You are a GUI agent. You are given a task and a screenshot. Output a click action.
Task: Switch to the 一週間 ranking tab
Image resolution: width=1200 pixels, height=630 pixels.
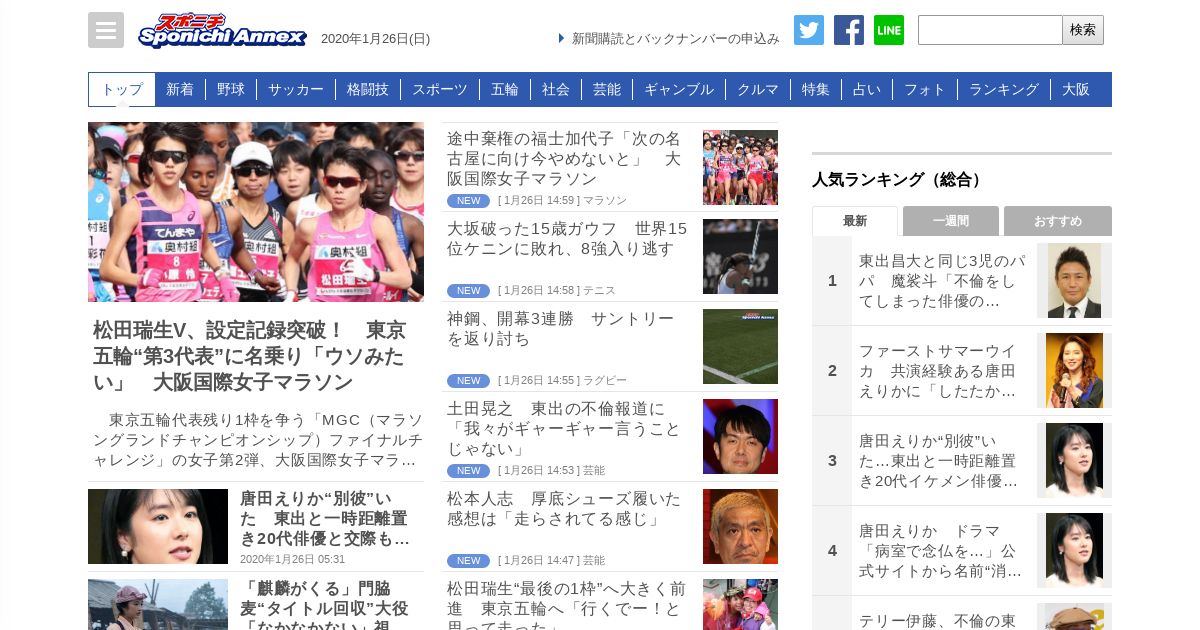tap(951, 221)
